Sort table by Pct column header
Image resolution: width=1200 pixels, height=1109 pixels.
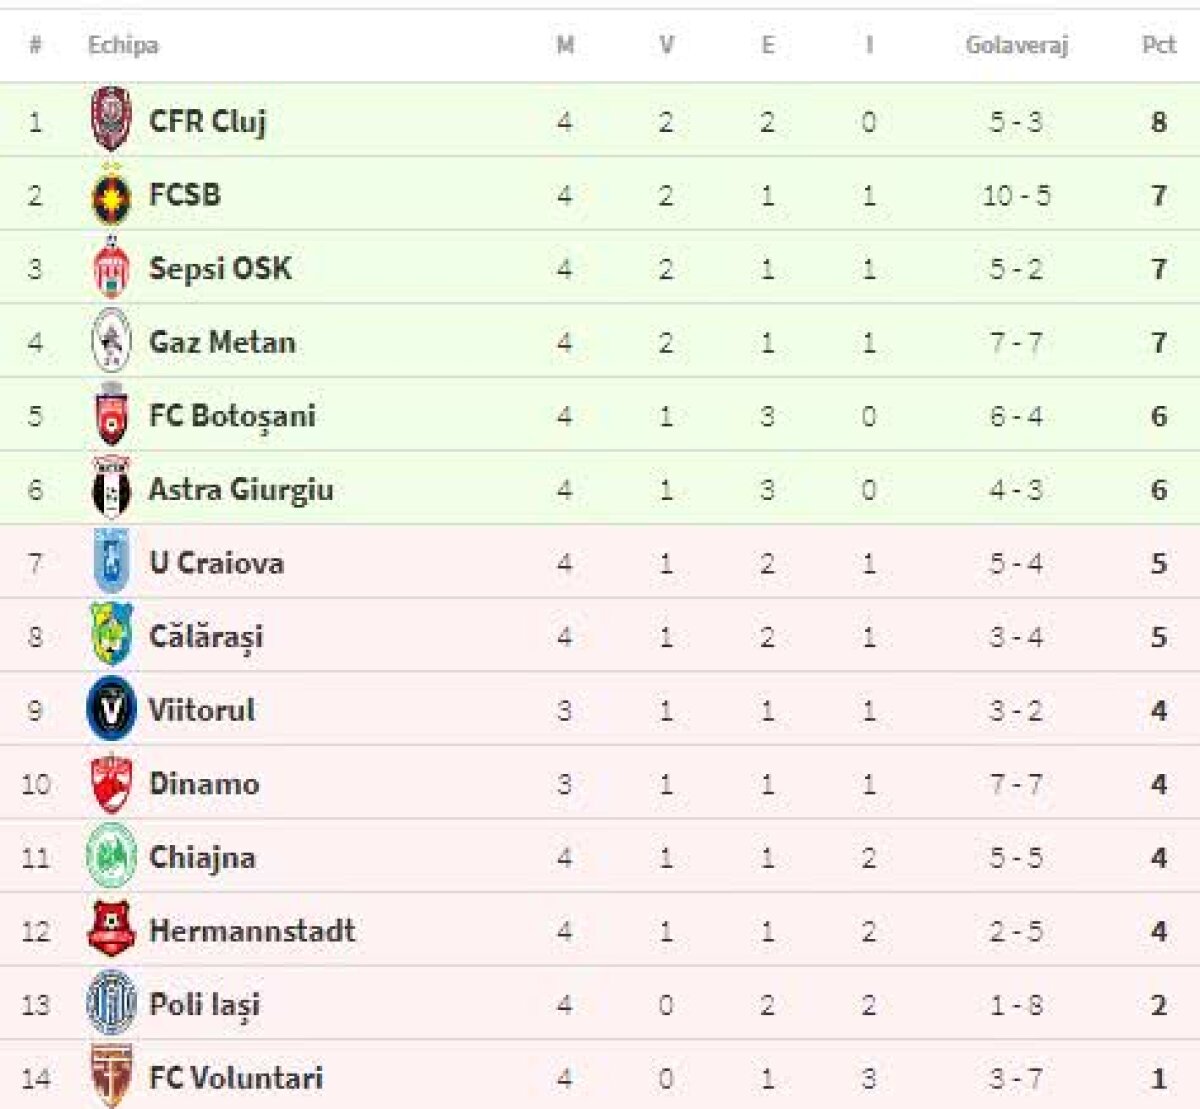pos(1158,45)
